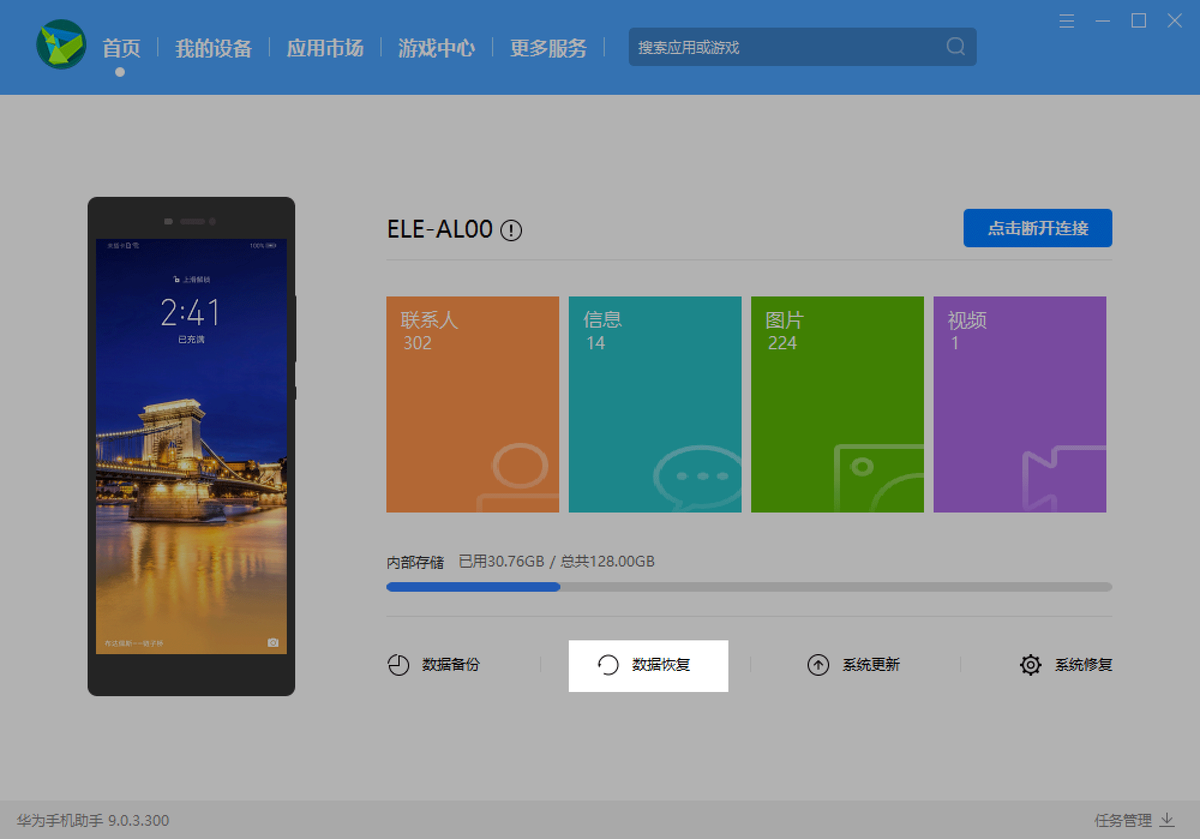This screenshot has width=1200, height=839.
Task: Select the 游戏中心 tab
Action: 436,48
